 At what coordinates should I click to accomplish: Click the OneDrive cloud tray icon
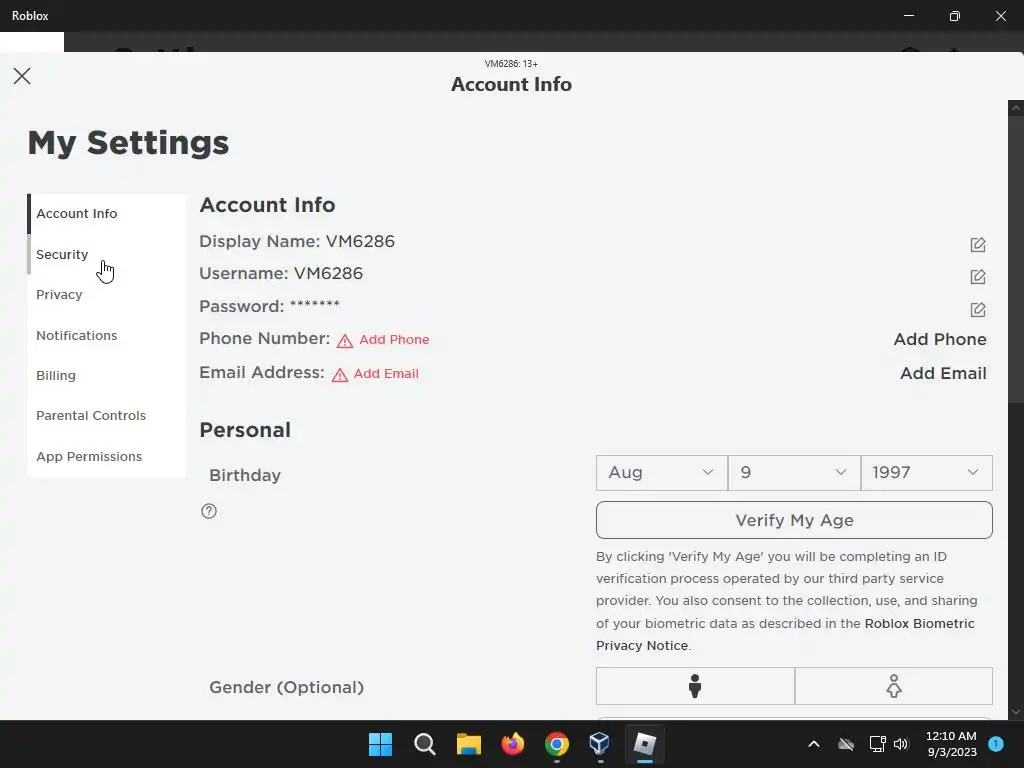[846, 744]
